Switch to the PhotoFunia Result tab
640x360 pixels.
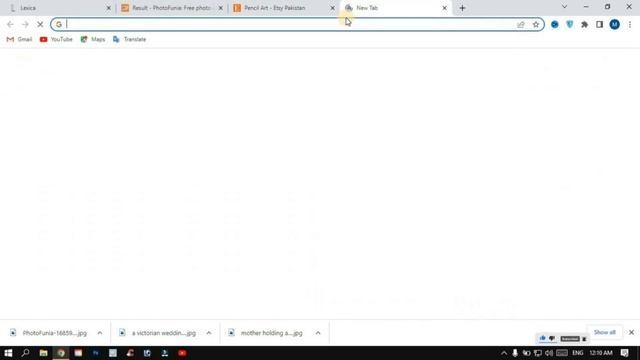[x=171, y=8]
